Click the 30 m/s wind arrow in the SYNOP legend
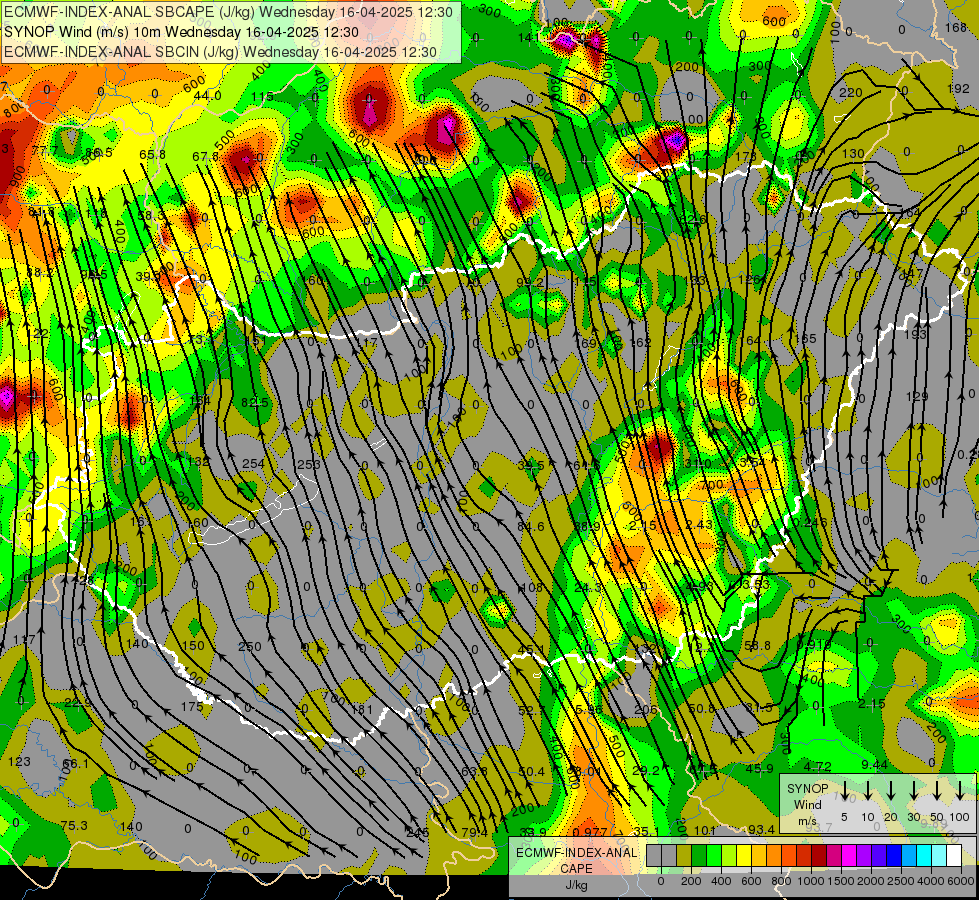 pyautogui.click(x=913, y=791)
